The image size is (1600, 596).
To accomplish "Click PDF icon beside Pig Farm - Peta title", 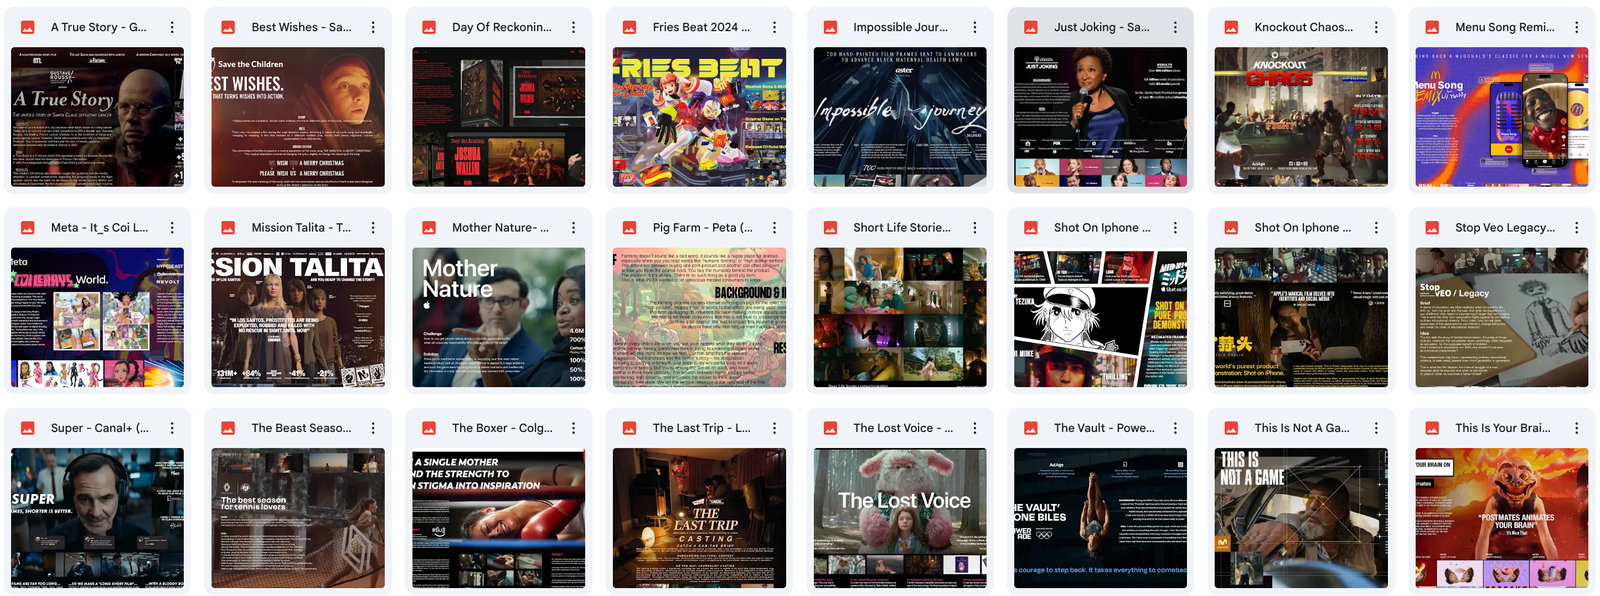I will (x=629, y=227).
